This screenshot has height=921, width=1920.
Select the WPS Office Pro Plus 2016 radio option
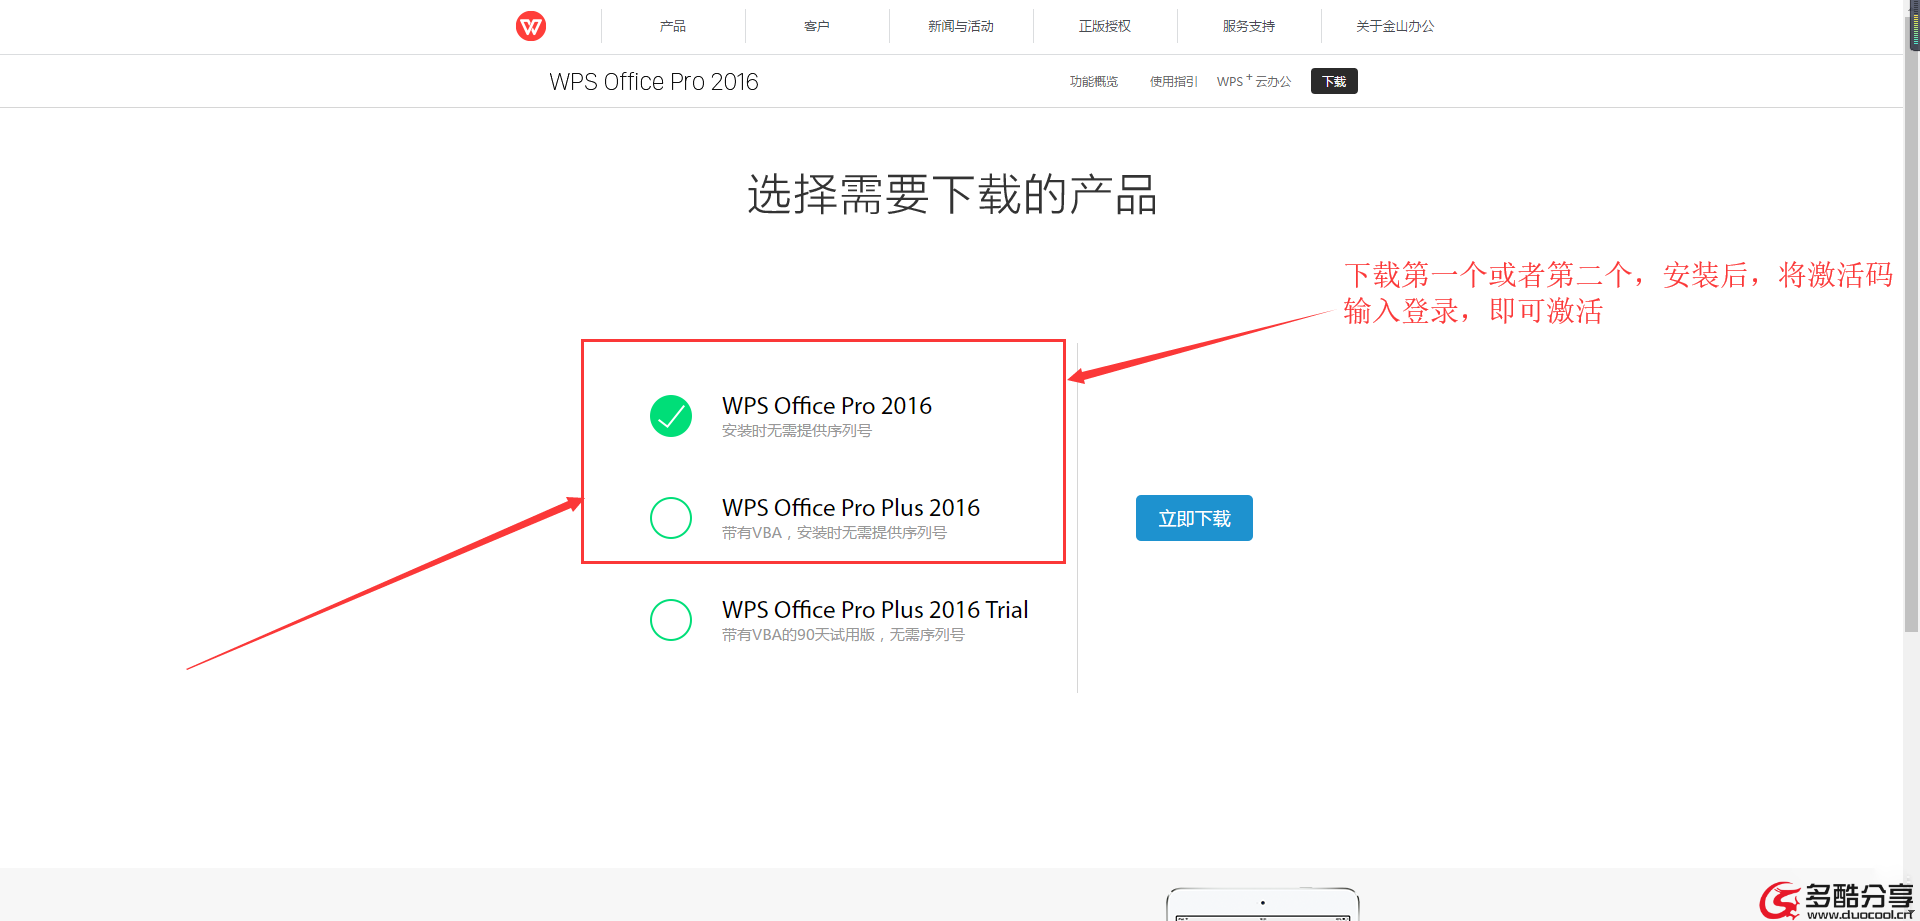tap(671, 518)
